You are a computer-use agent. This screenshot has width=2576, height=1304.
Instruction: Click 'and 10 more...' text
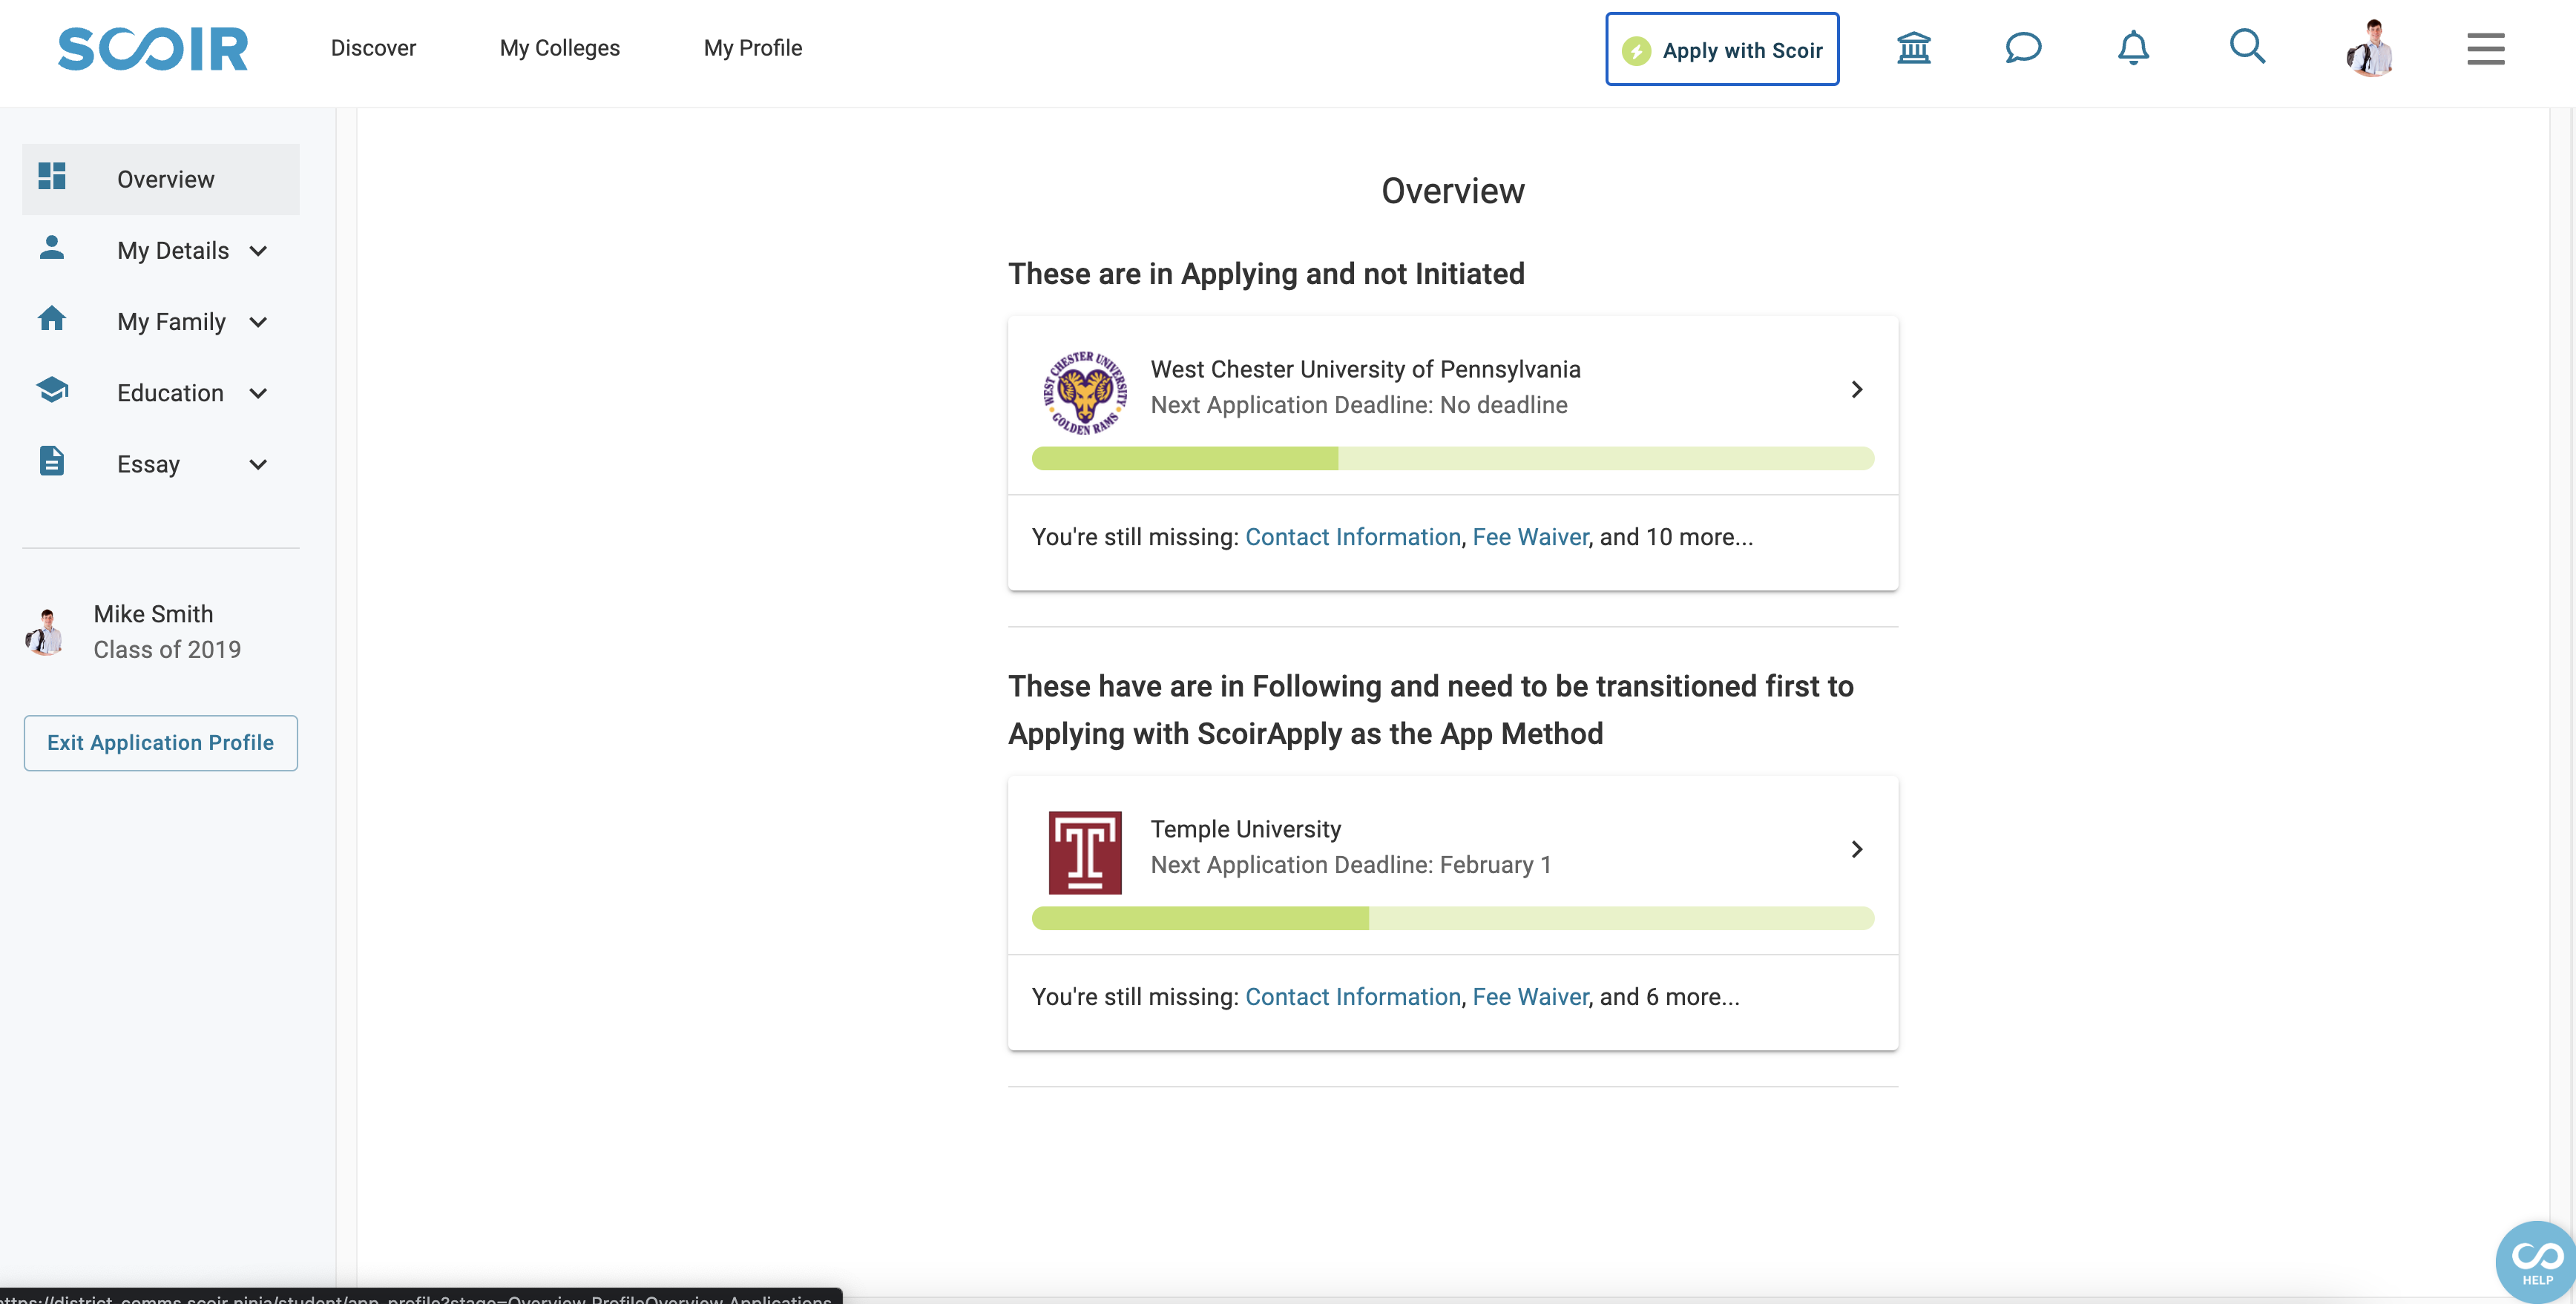coord(1676,537)
